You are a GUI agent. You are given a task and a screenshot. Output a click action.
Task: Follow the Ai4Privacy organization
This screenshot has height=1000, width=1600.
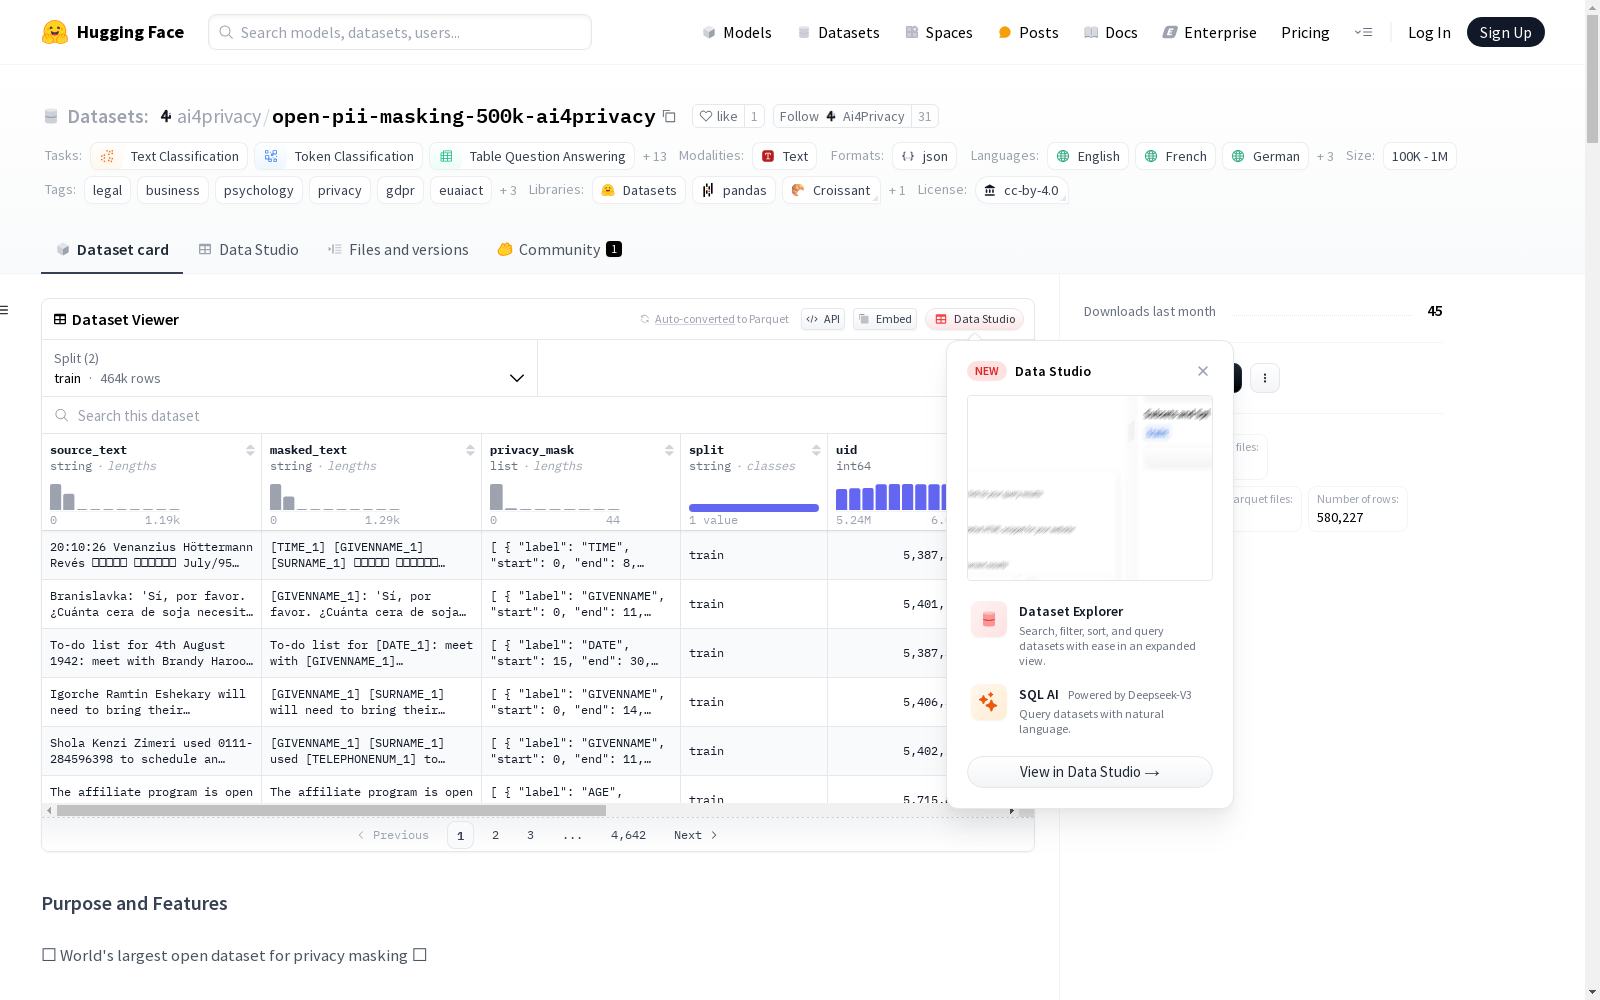pos(842,116)
